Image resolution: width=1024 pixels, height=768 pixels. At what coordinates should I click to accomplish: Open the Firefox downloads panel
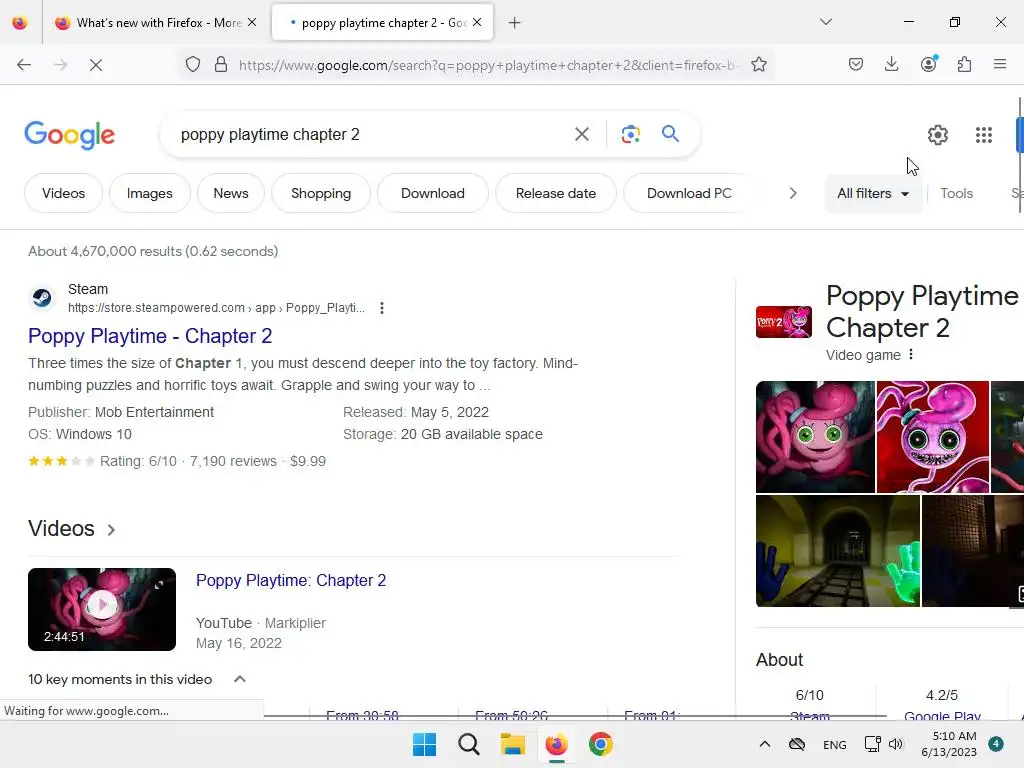point(891,64)
